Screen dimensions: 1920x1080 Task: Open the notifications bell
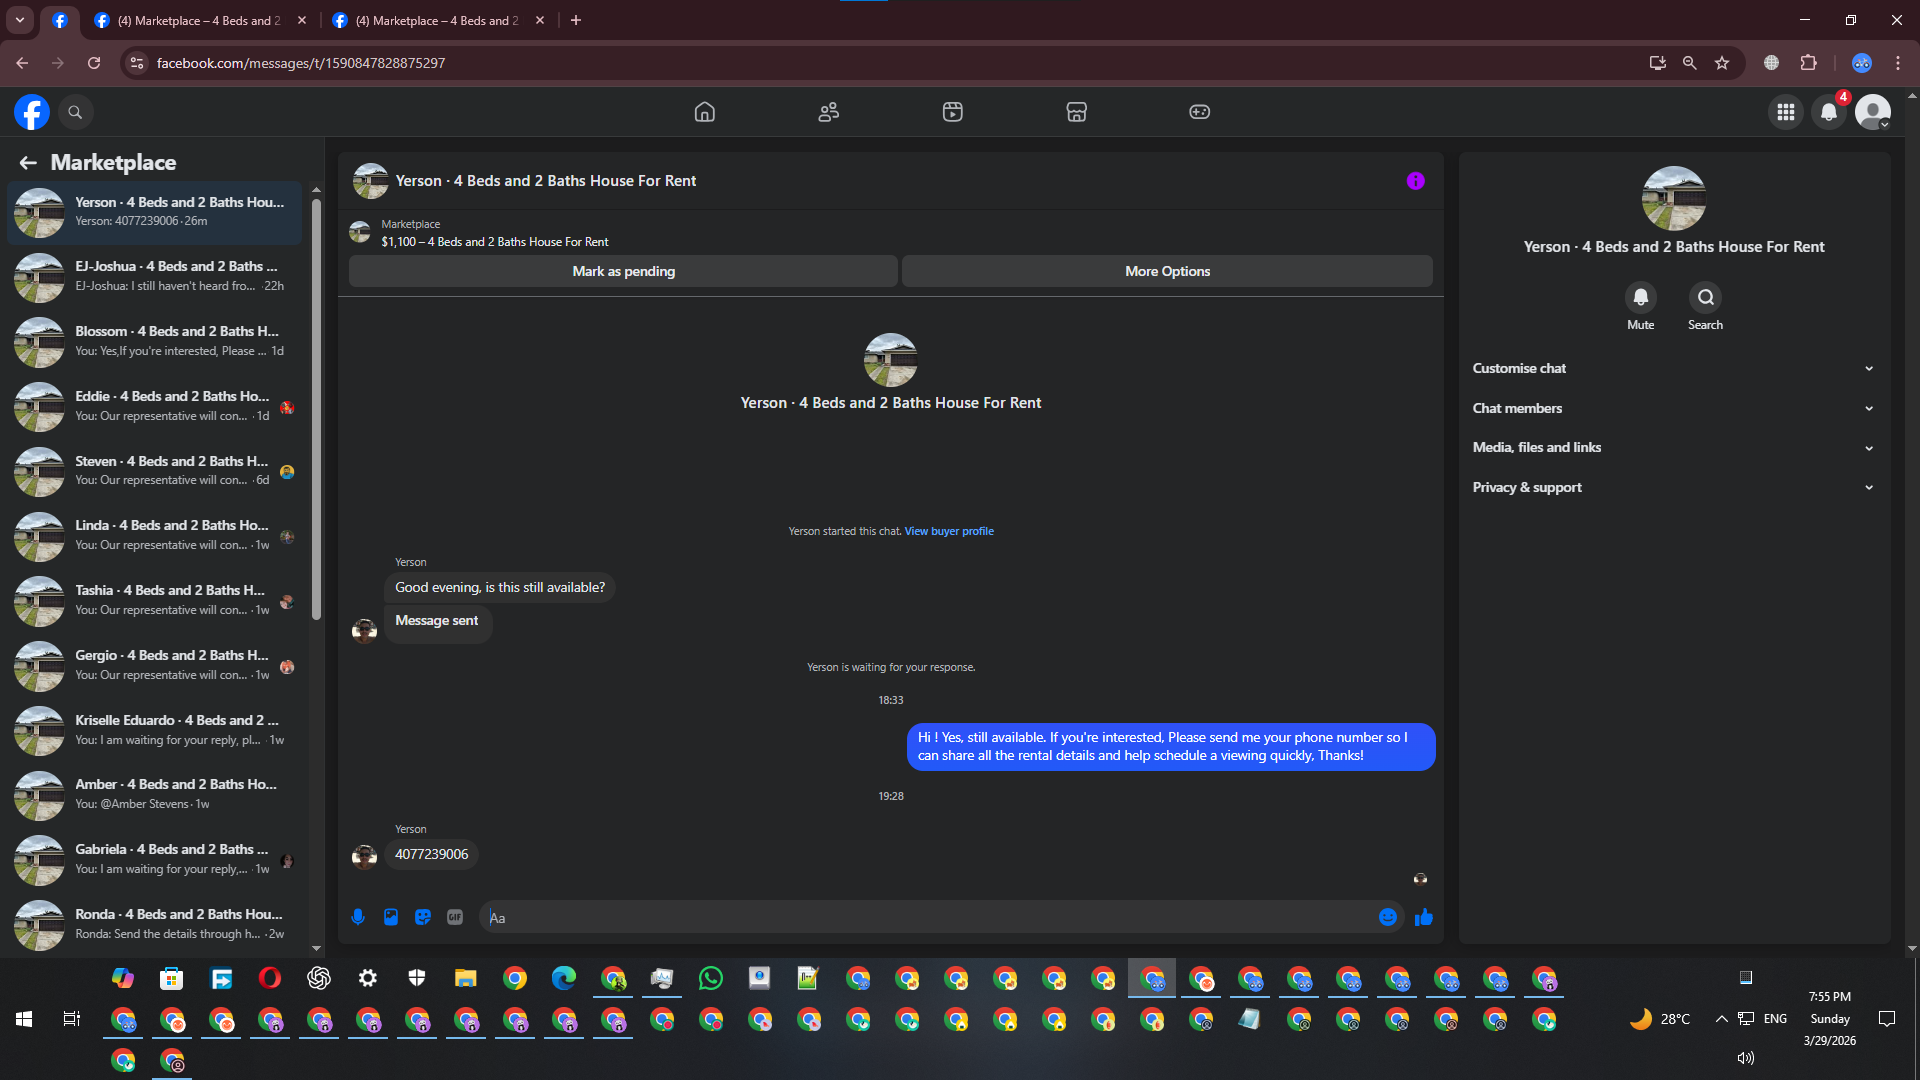click(x=1829, y=112)
